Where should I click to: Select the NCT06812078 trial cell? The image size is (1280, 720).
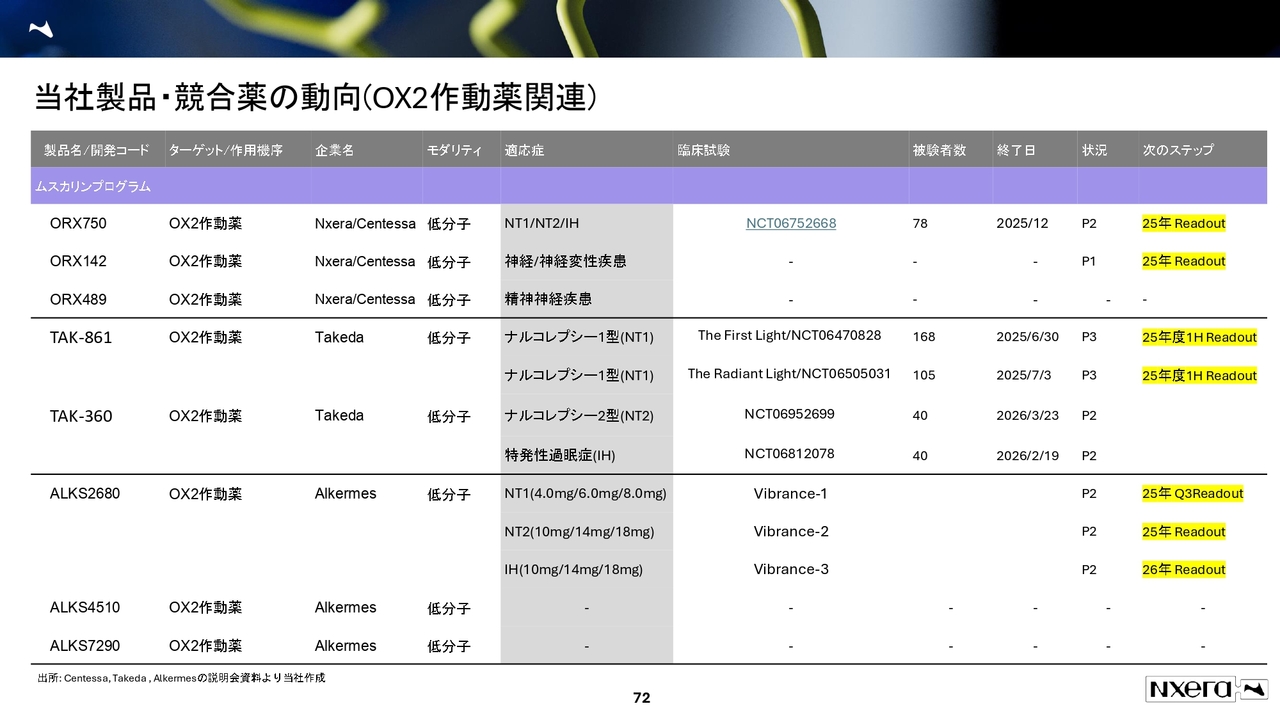coord(790,454)
